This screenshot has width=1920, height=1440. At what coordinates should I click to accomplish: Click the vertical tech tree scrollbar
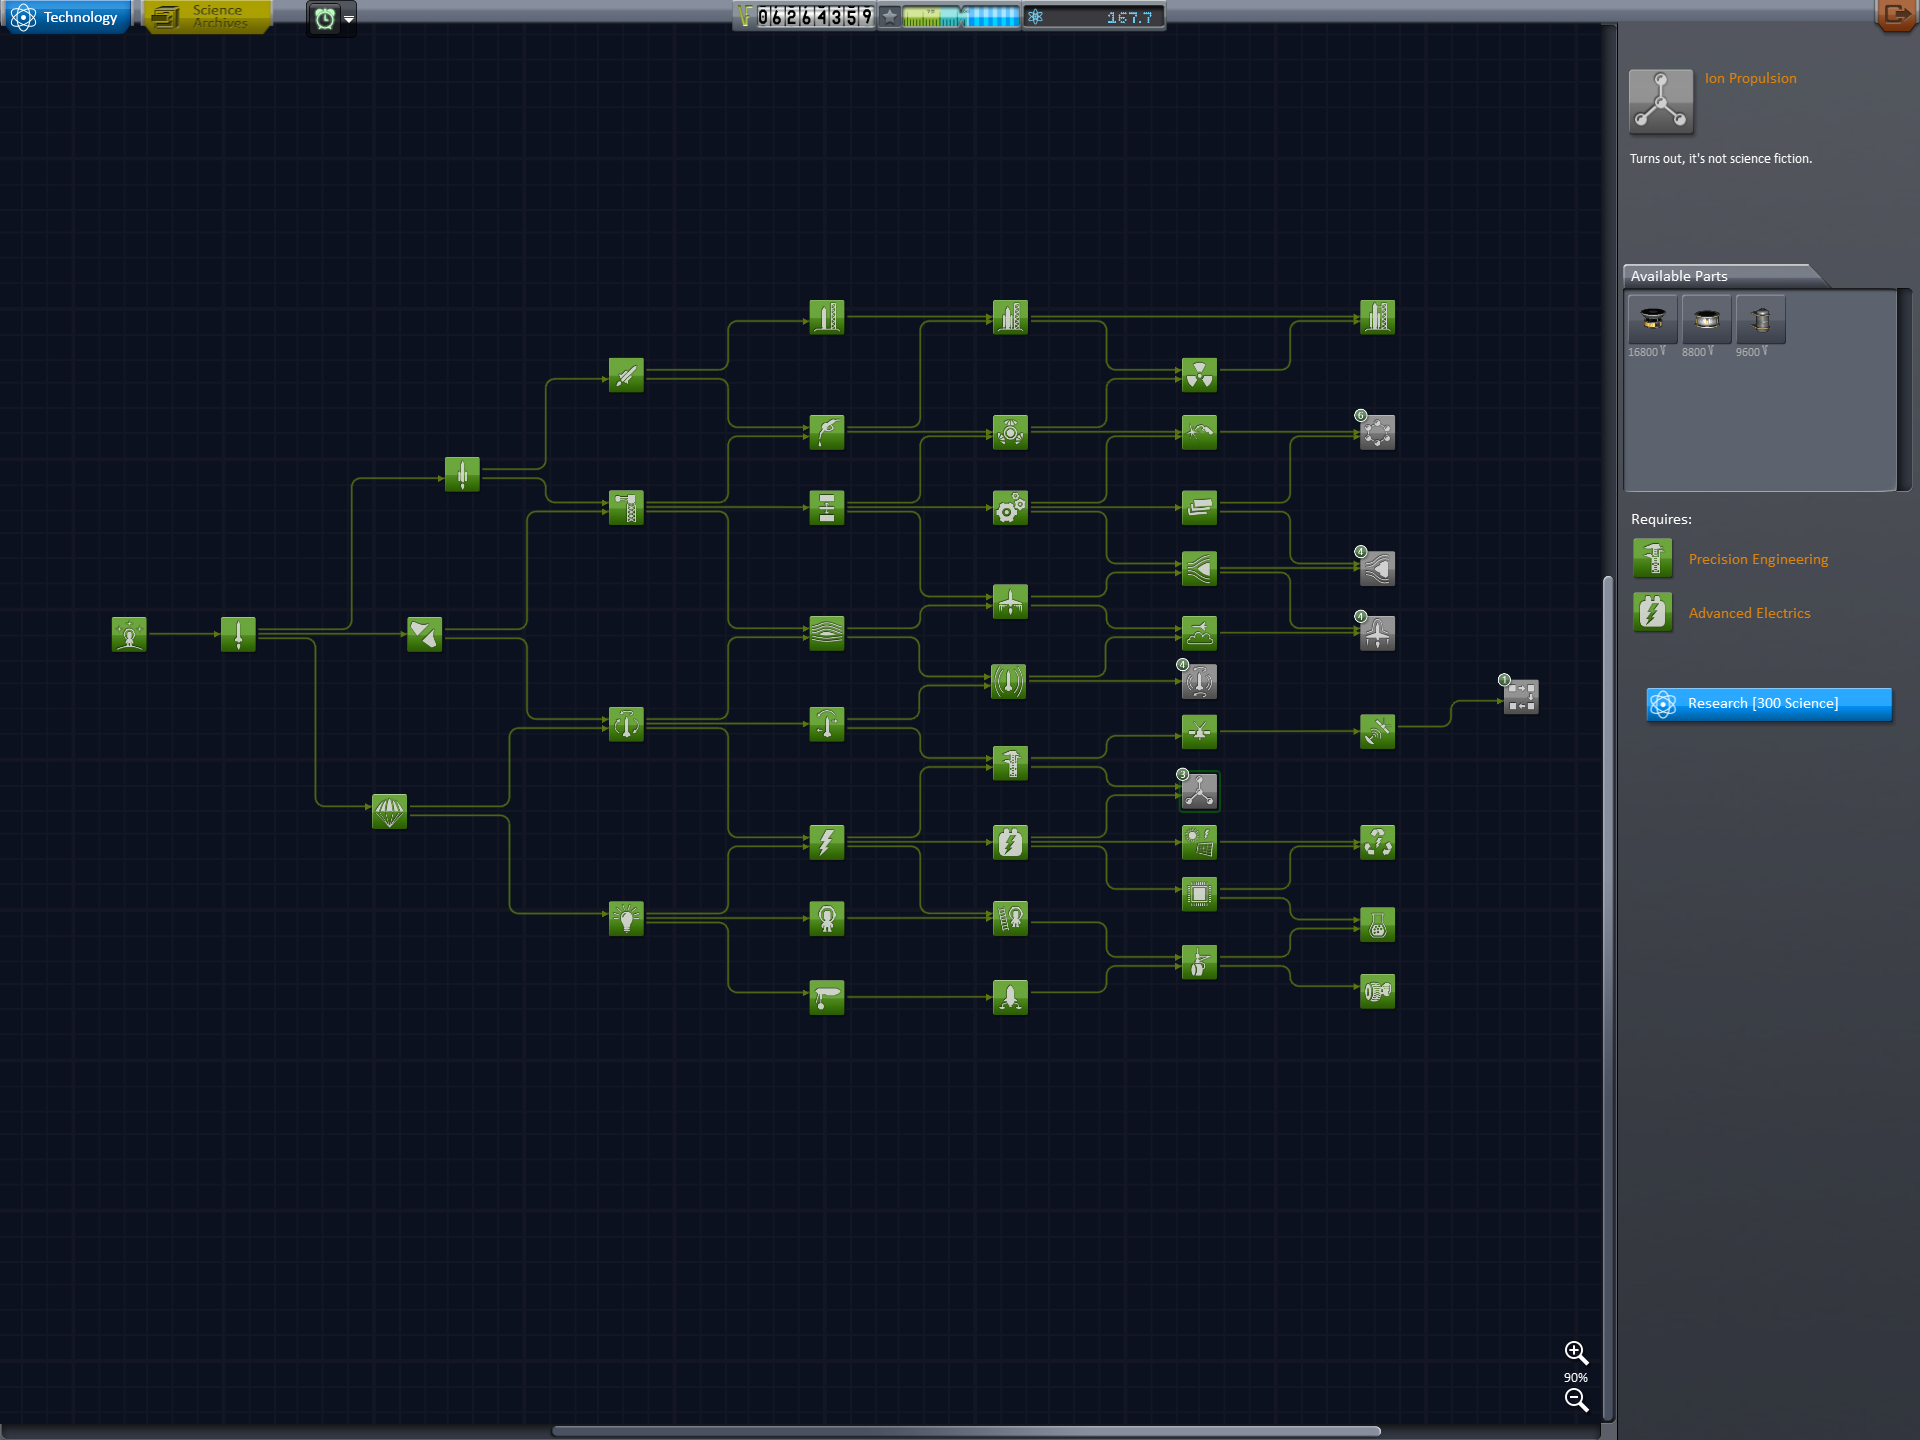click(x=1608, y=997)
